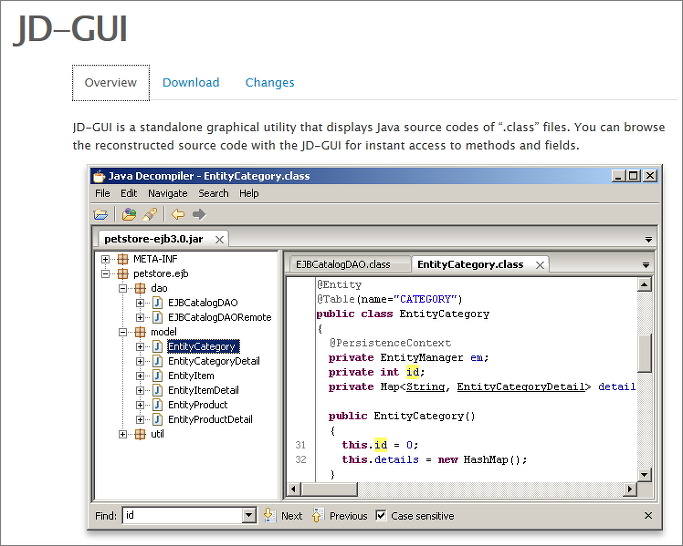Click the EntityProductDetail class file icon
Viewport: 683px width, 546px height.
[157, 419]
